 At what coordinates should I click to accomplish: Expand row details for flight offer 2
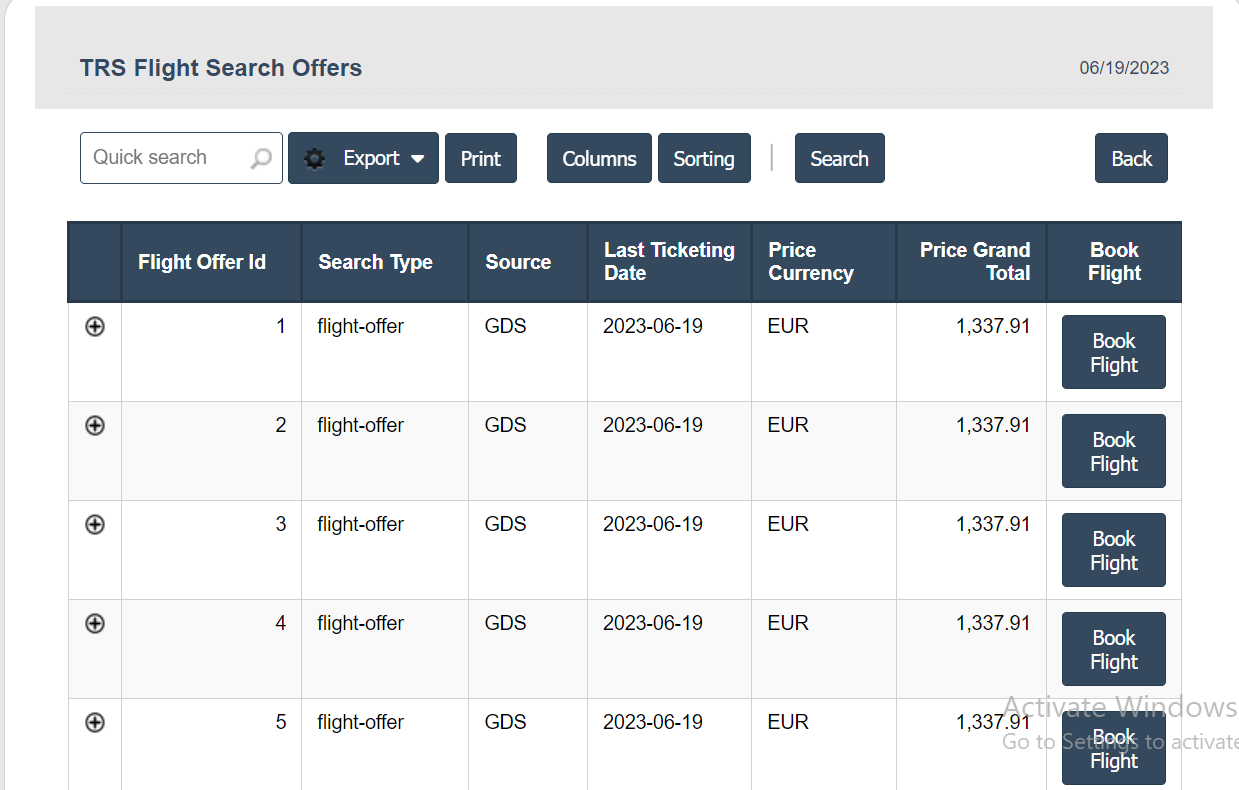tap(95, 425)
